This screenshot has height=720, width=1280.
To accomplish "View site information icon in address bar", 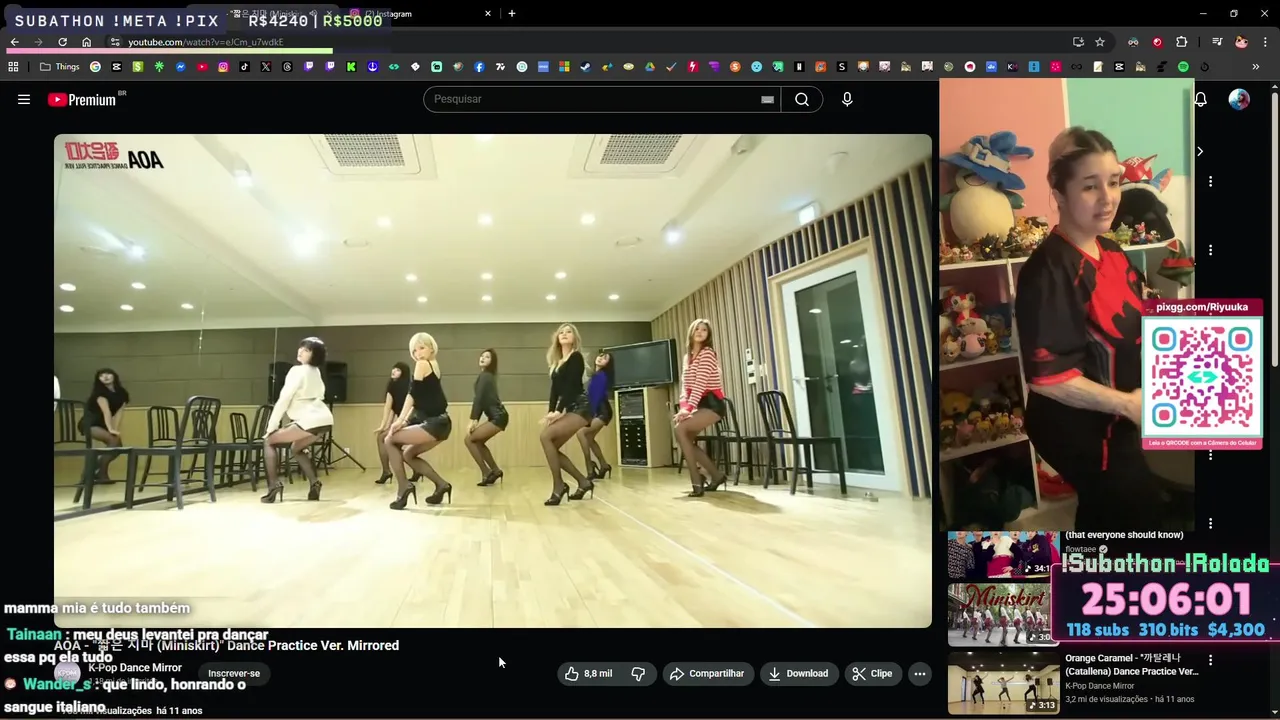I will 115,42.
